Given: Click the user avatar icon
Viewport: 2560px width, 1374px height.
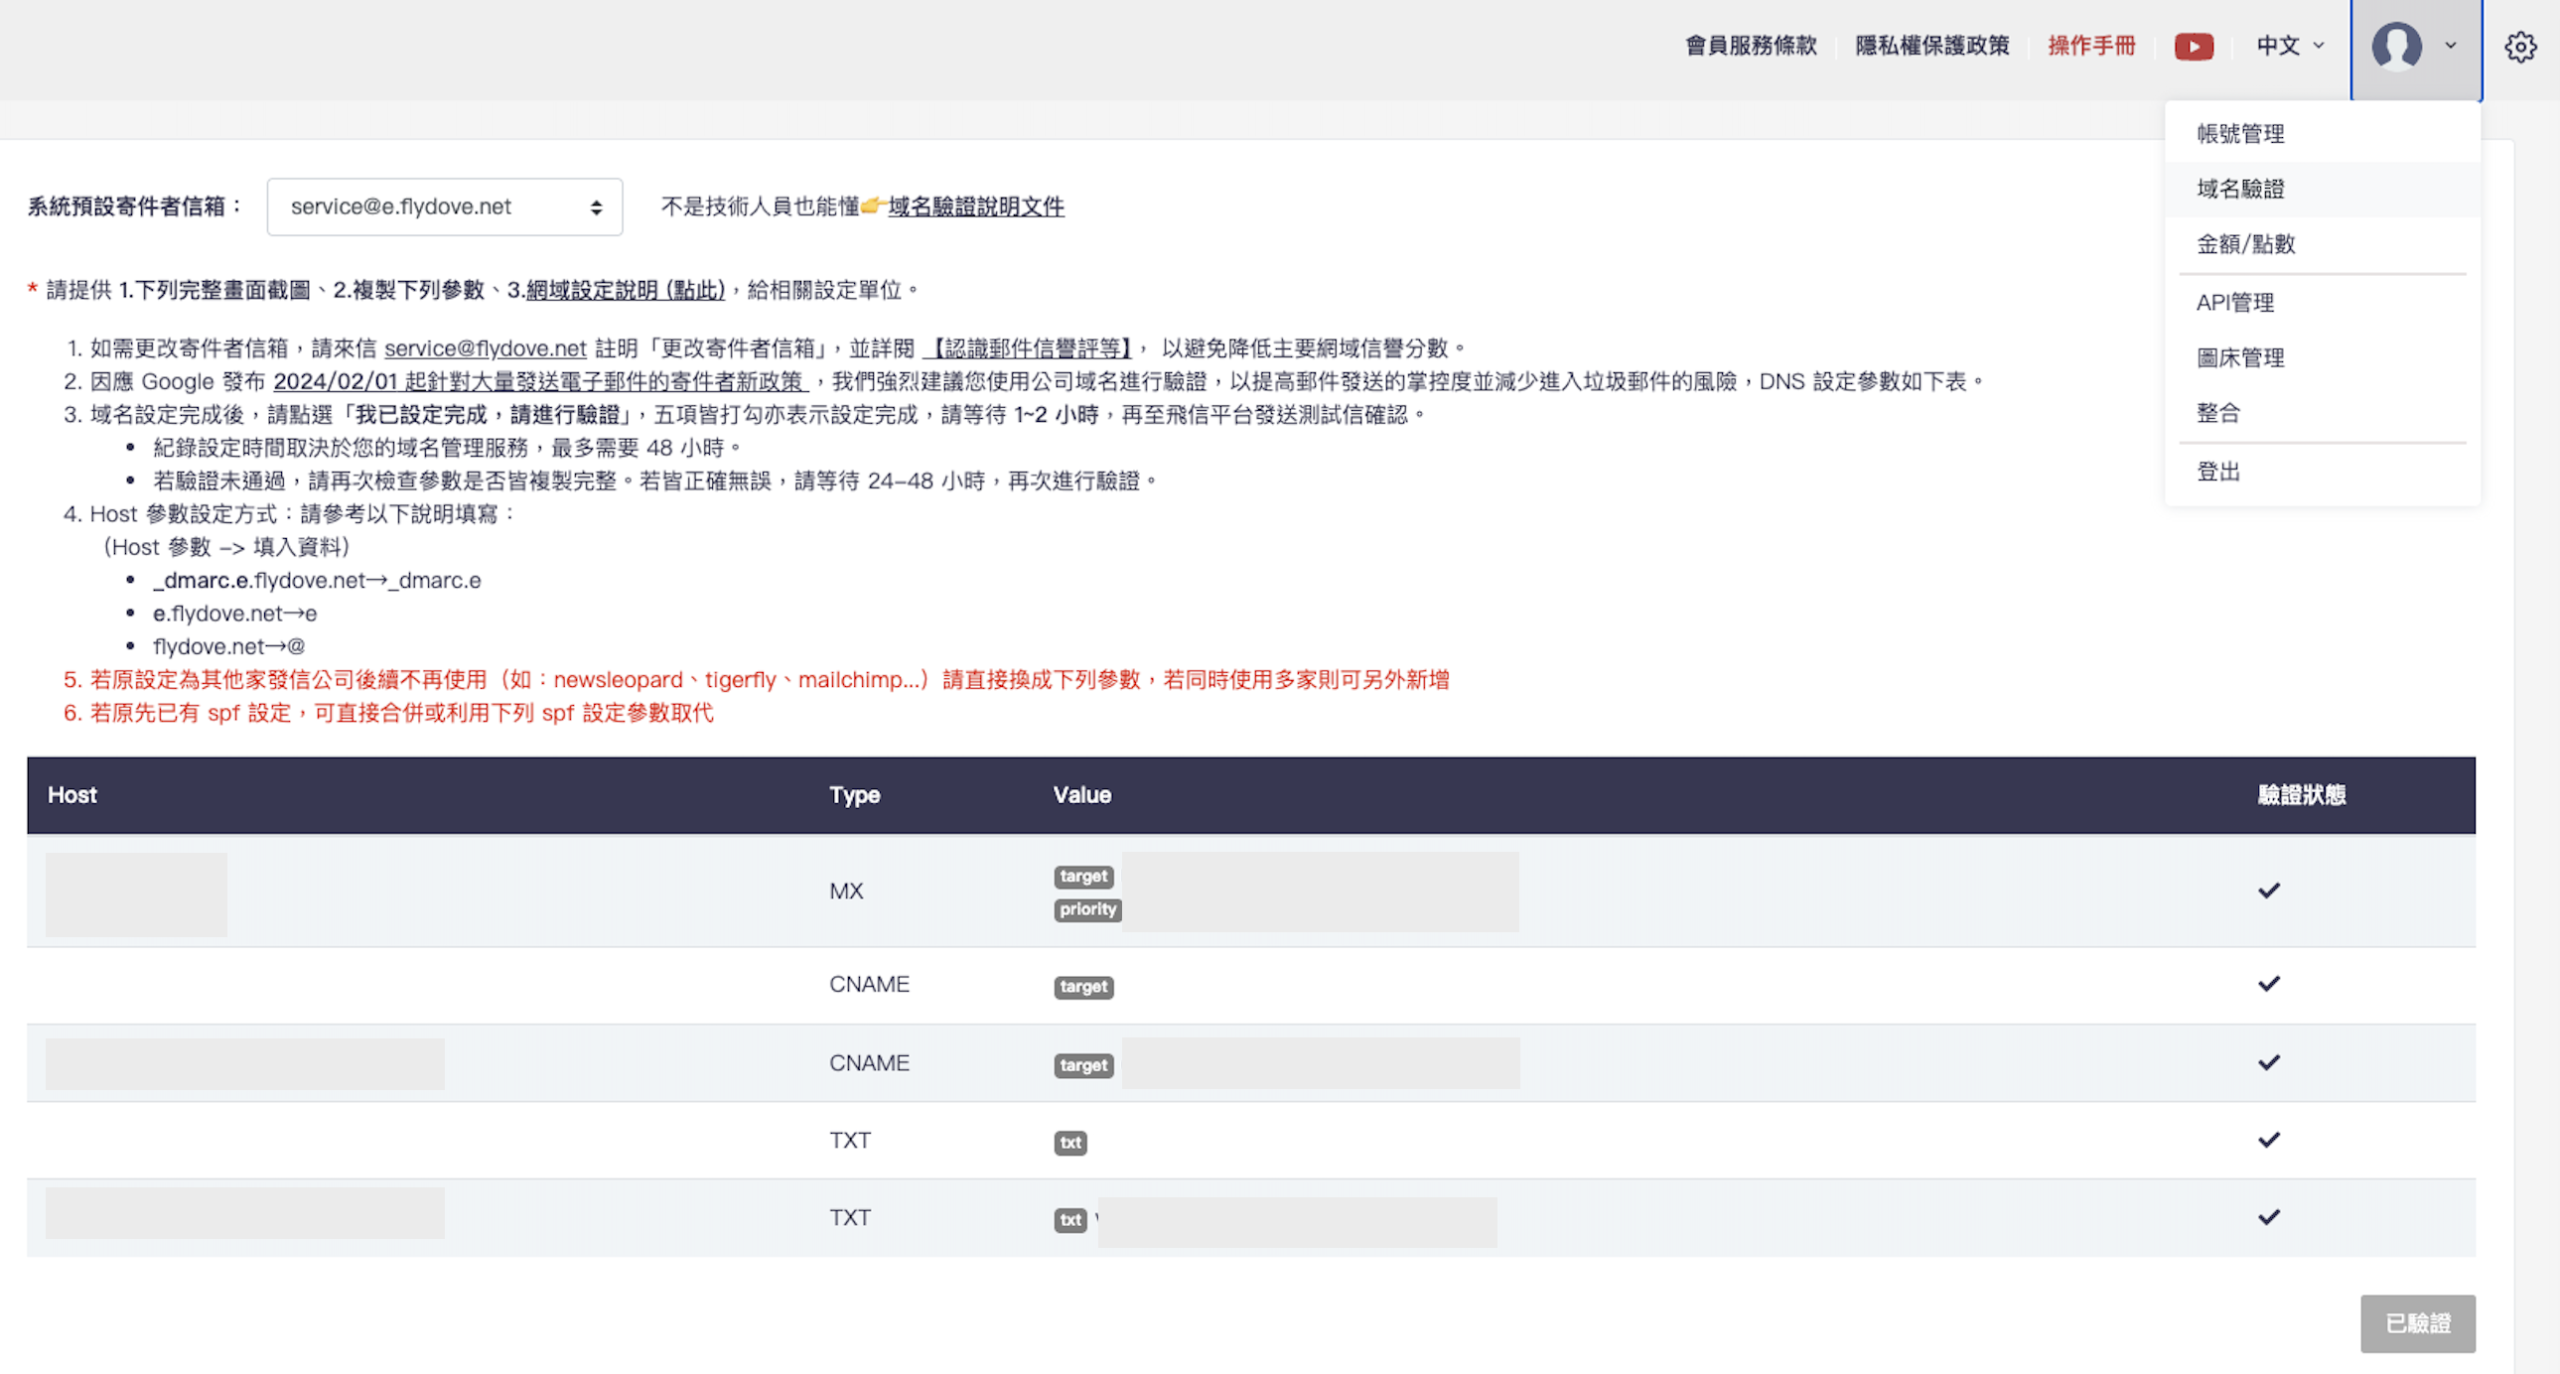Looking at the screenshot, I should click(2396, 46).
